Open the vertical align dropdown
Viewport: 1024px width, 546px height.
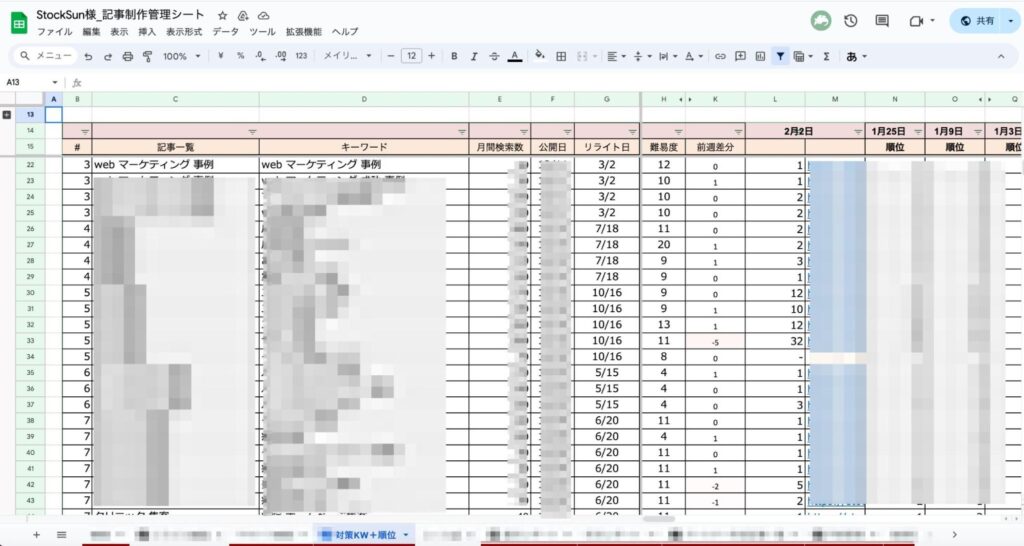[643, 56]
